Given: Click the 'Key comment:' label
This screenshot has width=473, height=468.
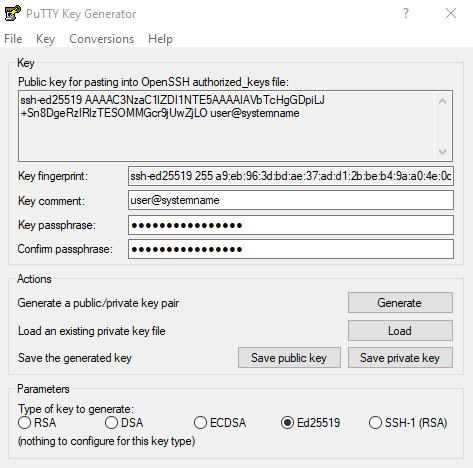Looking at the screenshot, I should (x=51, y=201).
